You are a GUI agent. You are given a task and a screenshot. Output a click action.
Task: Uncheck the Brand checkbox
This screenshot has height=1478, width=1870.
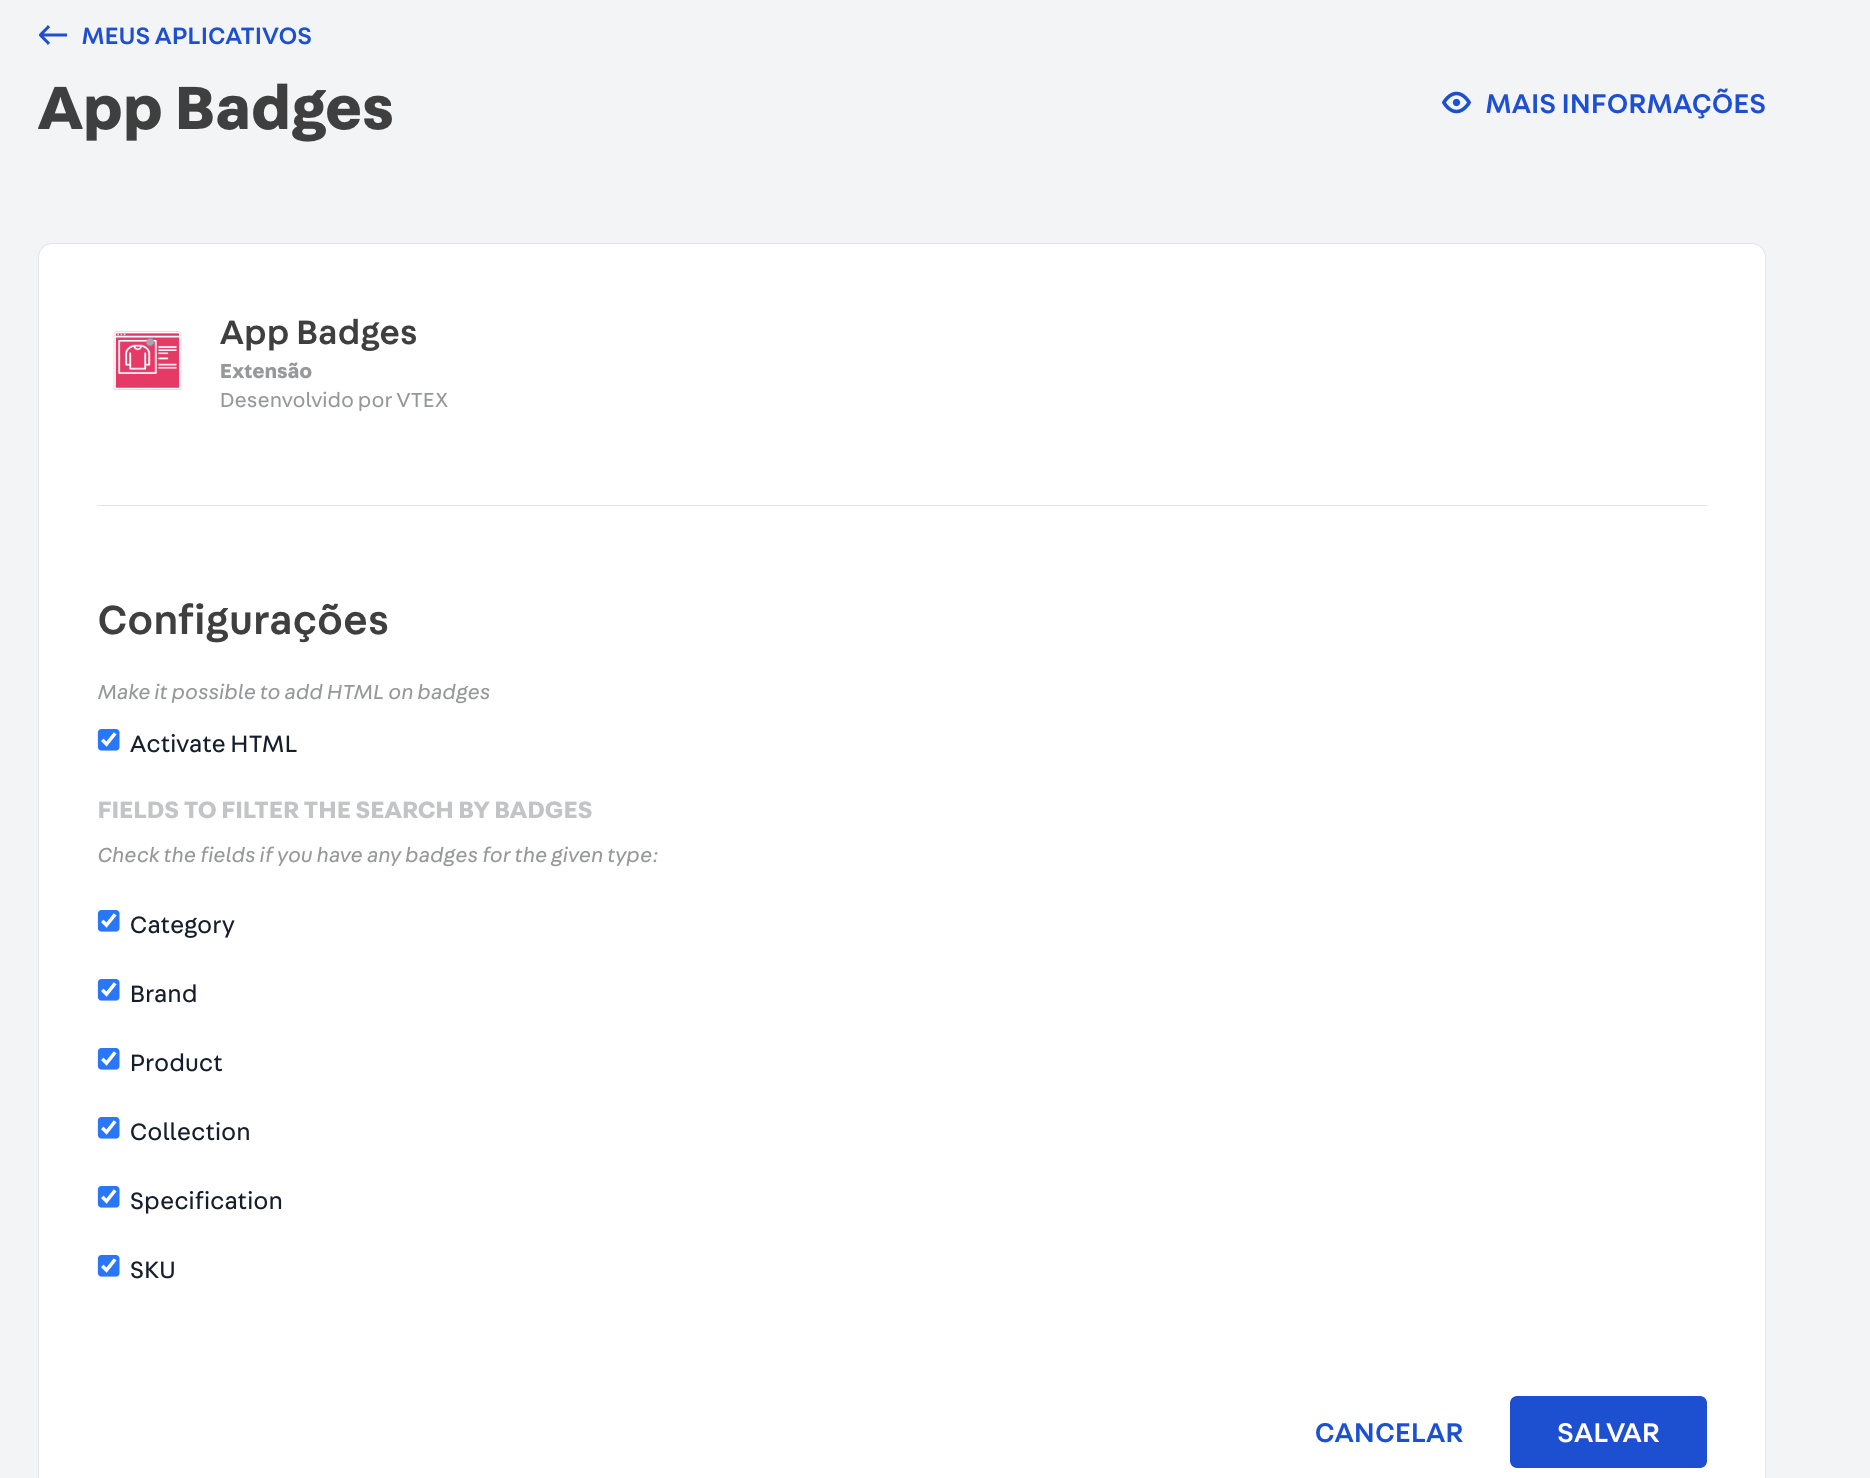click(109, 990)
